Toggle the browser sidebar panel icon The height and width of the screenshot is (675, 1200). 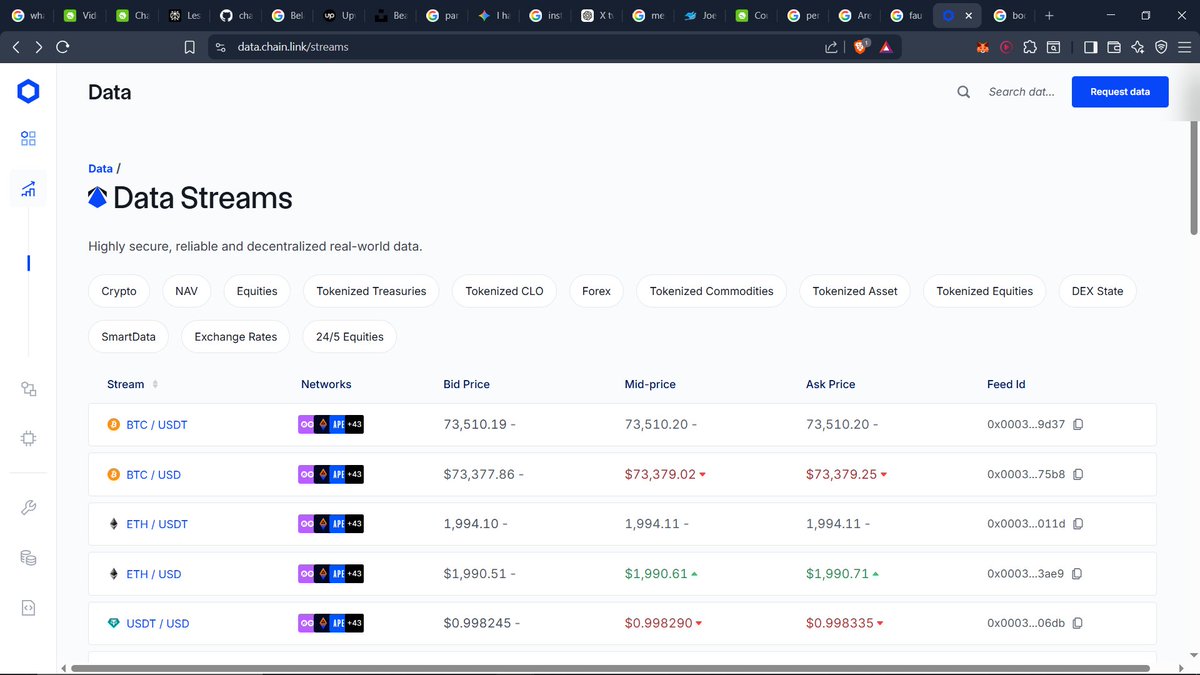click(1090, 47)
